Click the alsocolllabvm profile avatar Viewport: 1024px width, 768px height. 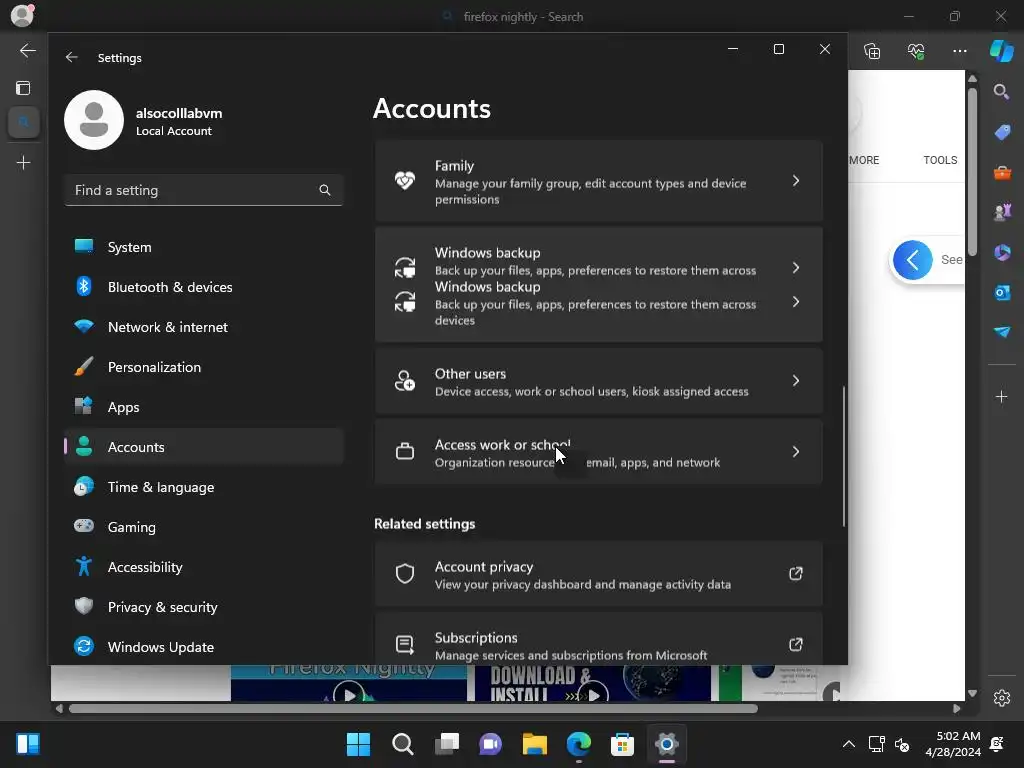point(94,120)
